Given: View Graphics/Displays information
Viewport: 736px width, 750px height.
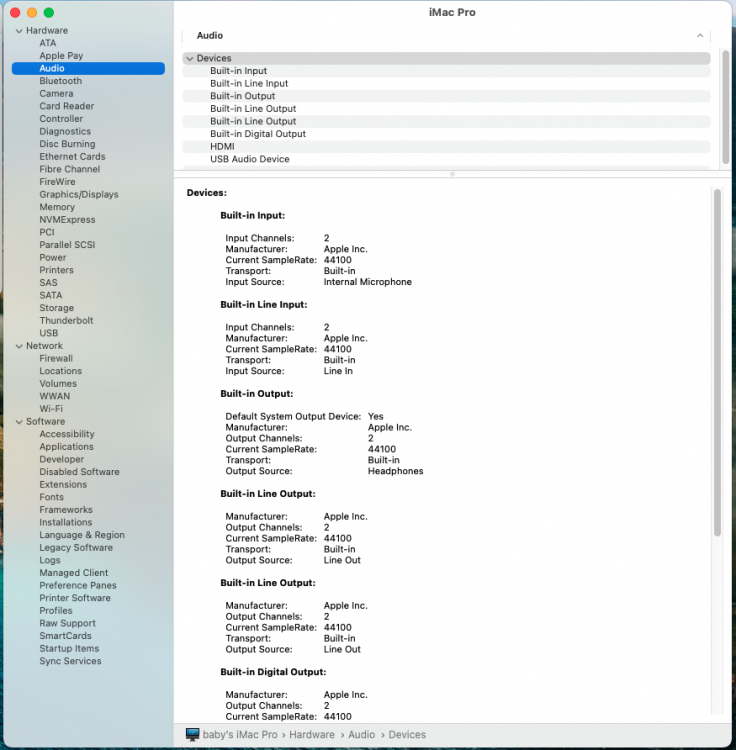Looking at the screenshot, I should coord(79,194).
